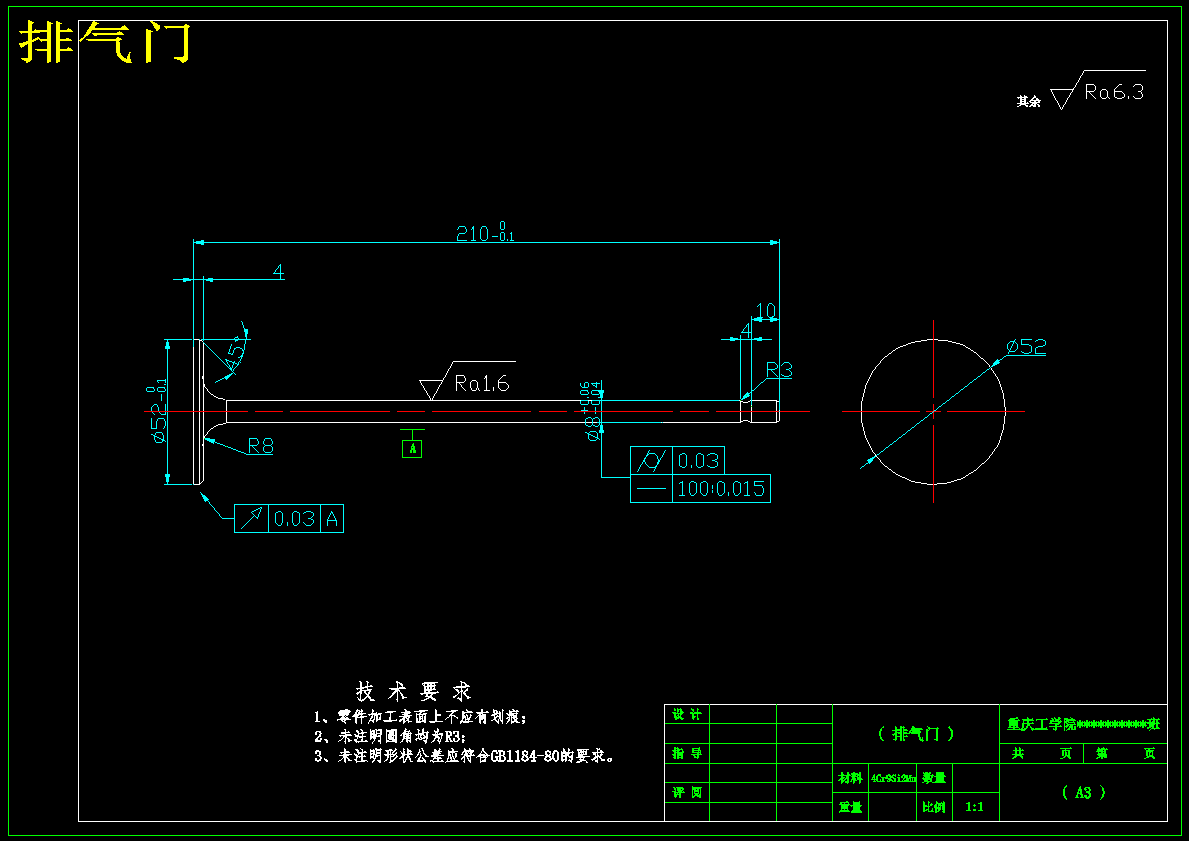
Task: Click technical note 3 mentioning GB1184-80
Action: coord(465,756)
